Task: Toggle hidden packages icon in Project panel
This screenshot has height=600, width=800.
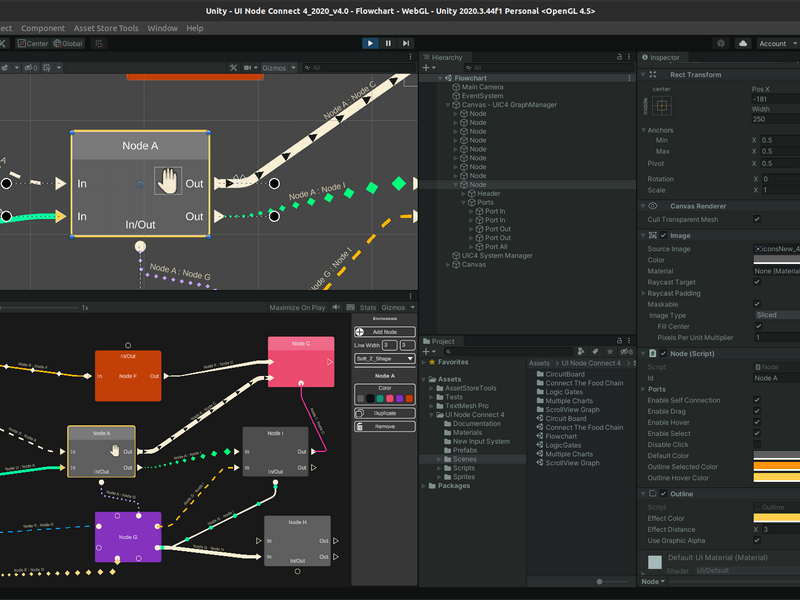Action: (x=627, y=352)
